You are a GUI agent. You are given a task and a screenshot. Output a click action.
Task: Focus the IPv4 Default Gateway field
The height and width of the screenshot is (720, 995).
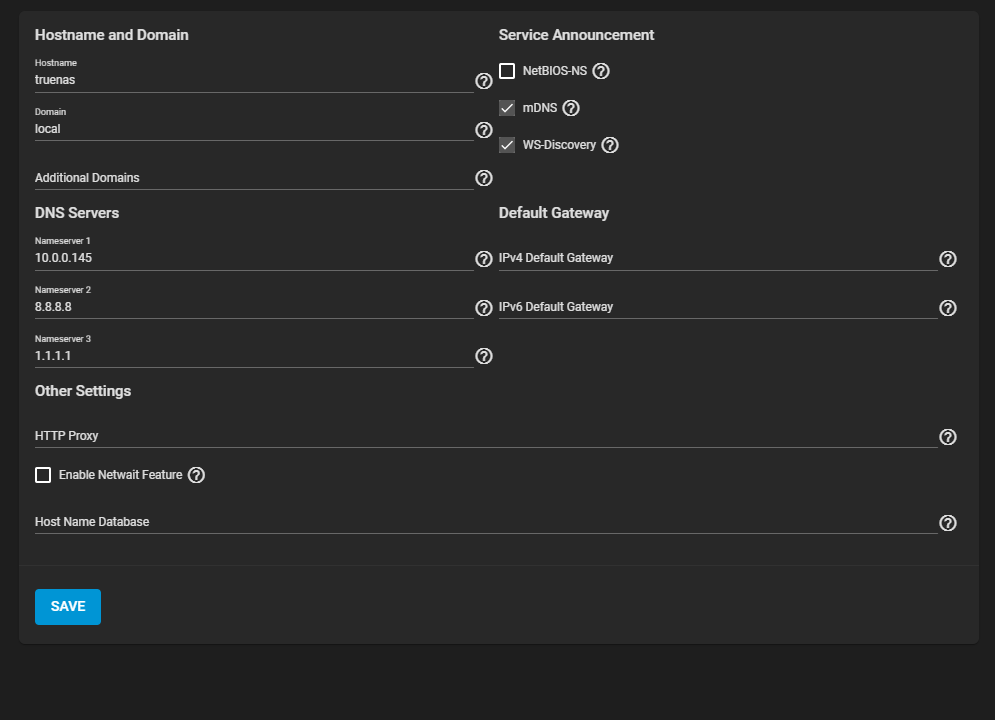click(x=717, y=258)
